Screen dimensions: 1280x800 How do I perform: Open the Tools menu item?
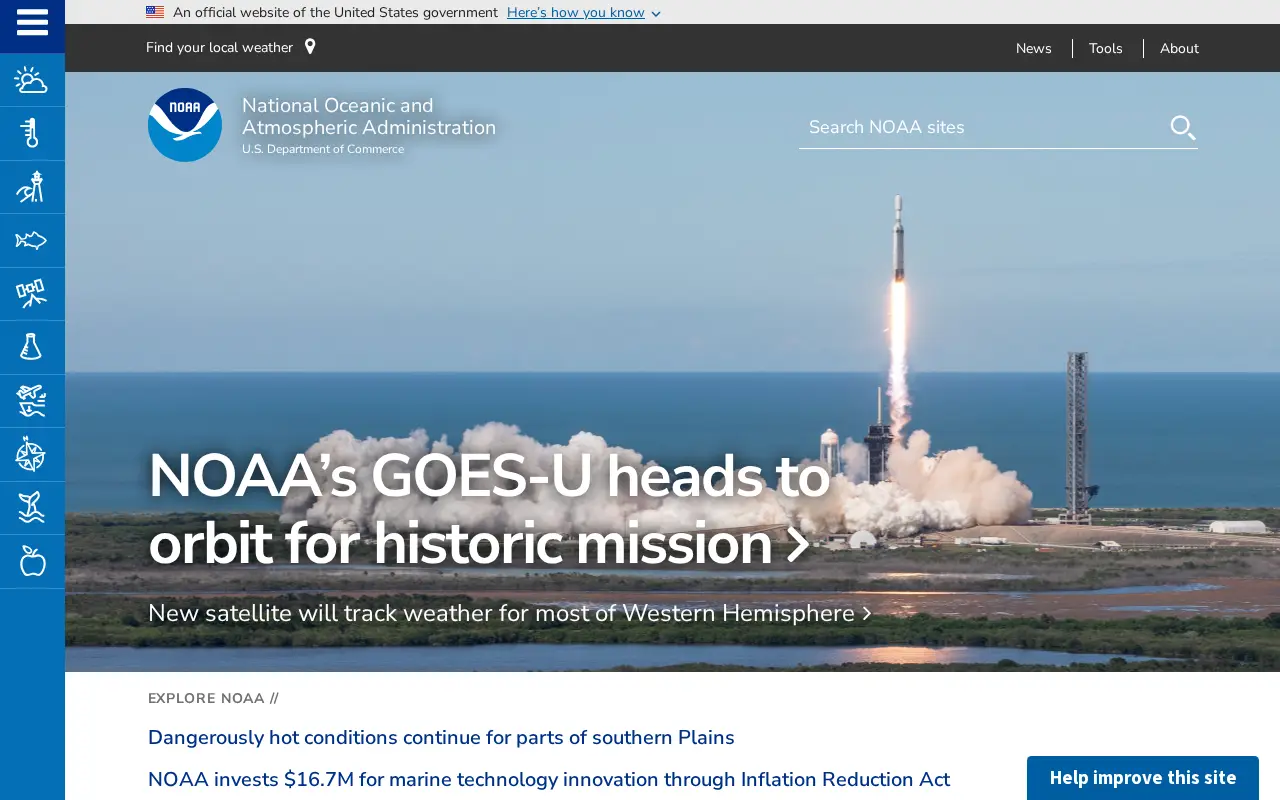pyautogui.click(x=1106, y=48)
